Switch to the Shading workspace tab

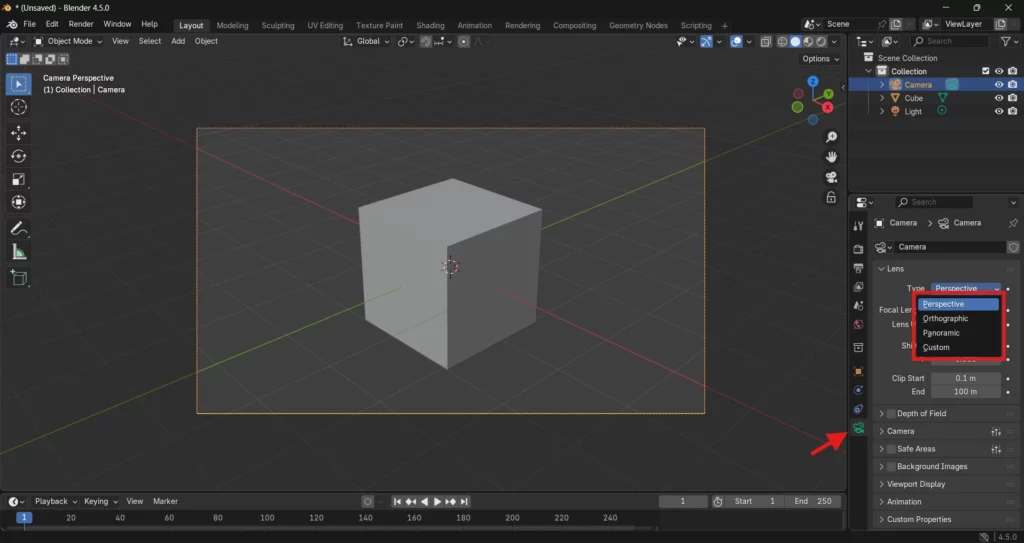430,25
